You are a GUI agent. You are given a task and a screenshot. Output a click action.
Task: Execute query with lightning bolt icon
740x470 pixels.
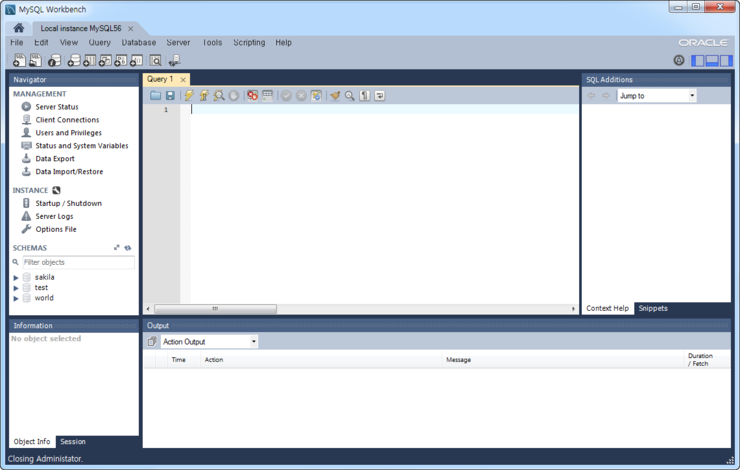(x=189, y=96)
